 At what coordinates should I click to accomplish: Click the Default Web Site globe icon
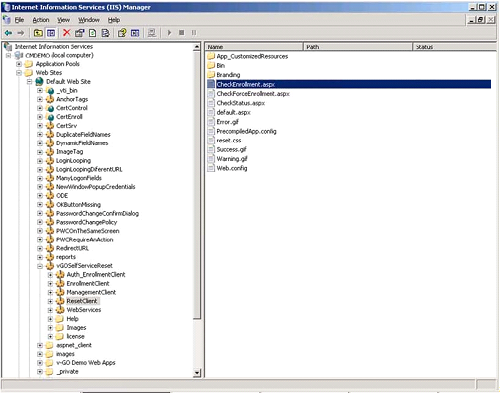[39, 81]
